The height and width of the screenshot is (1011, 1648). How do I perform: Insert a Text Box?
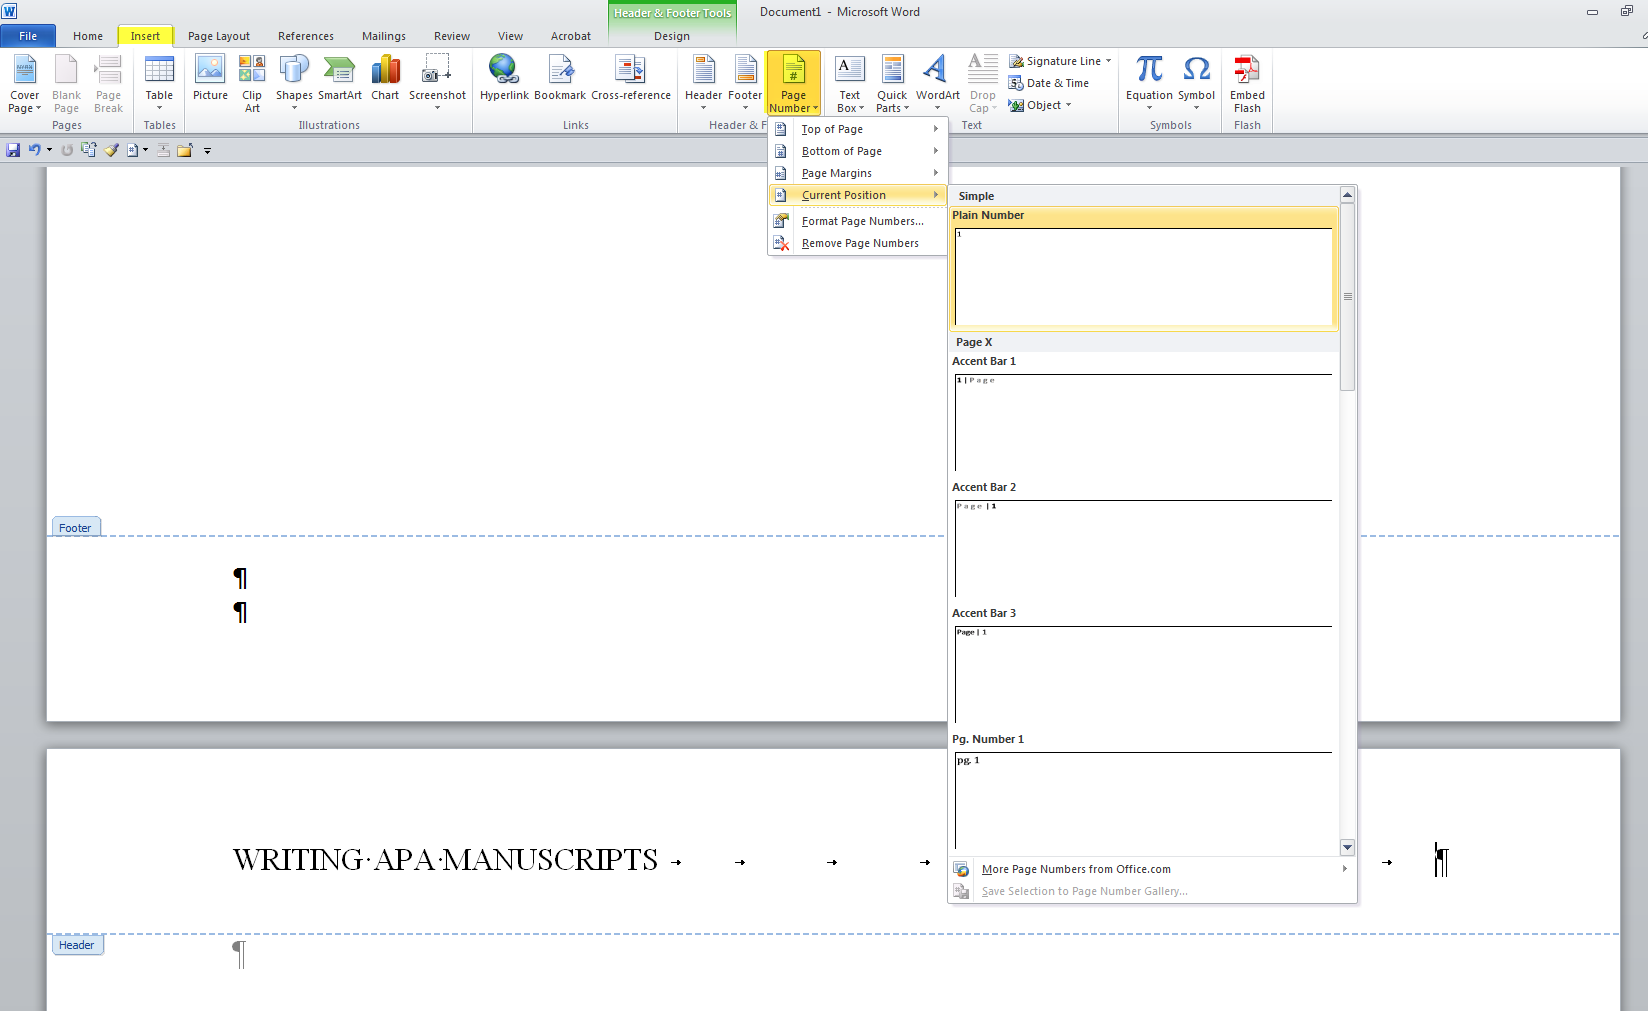pos(850,84)
